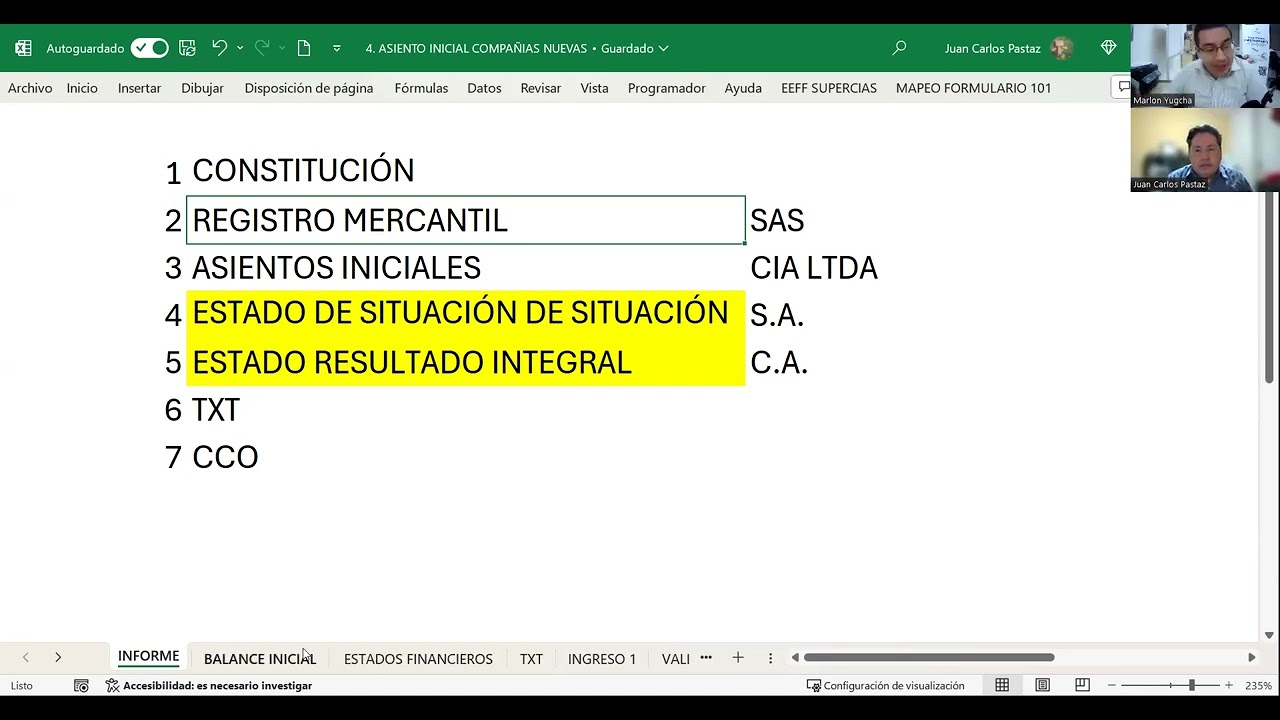Image resolution: width=1280 pixels, height=720 pixels.
Task: Show more sheet tabs ellipsis
Action: tap(706, 658)
